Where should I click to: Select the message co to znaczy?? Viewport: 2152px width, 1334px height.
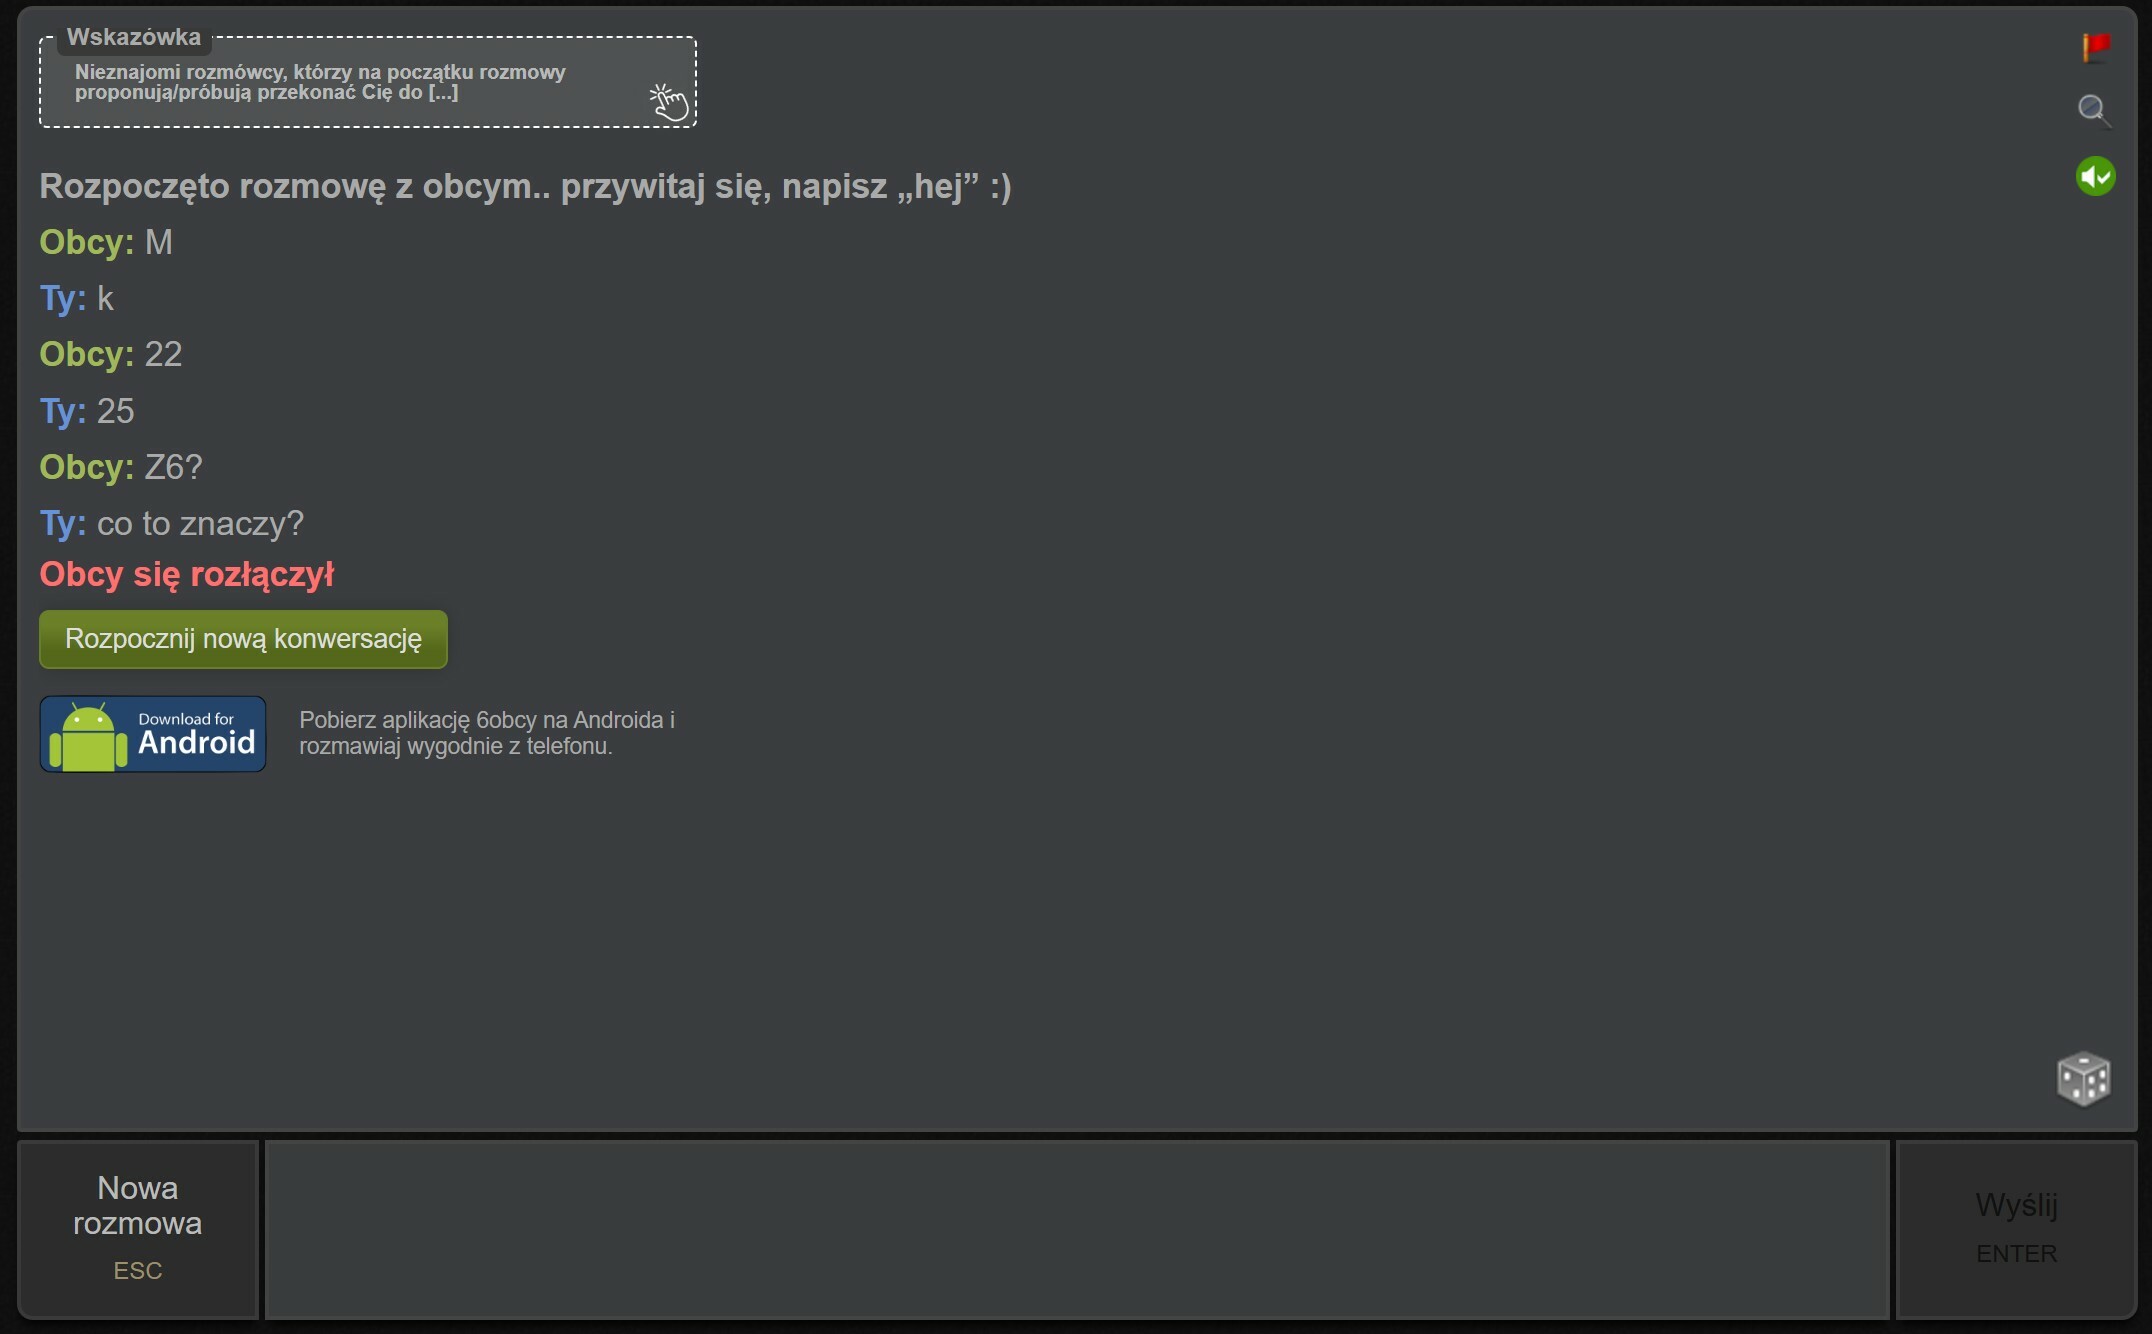[200, 524]
